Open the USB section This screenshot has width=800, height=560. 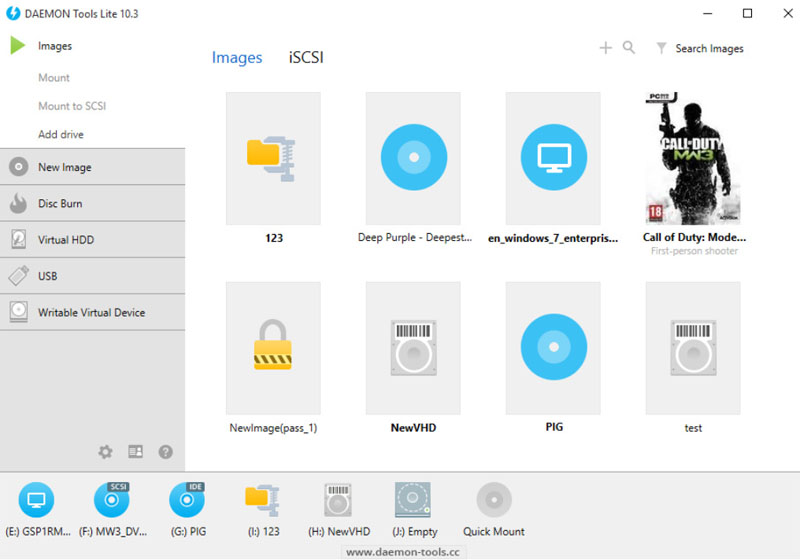[92, 275]
